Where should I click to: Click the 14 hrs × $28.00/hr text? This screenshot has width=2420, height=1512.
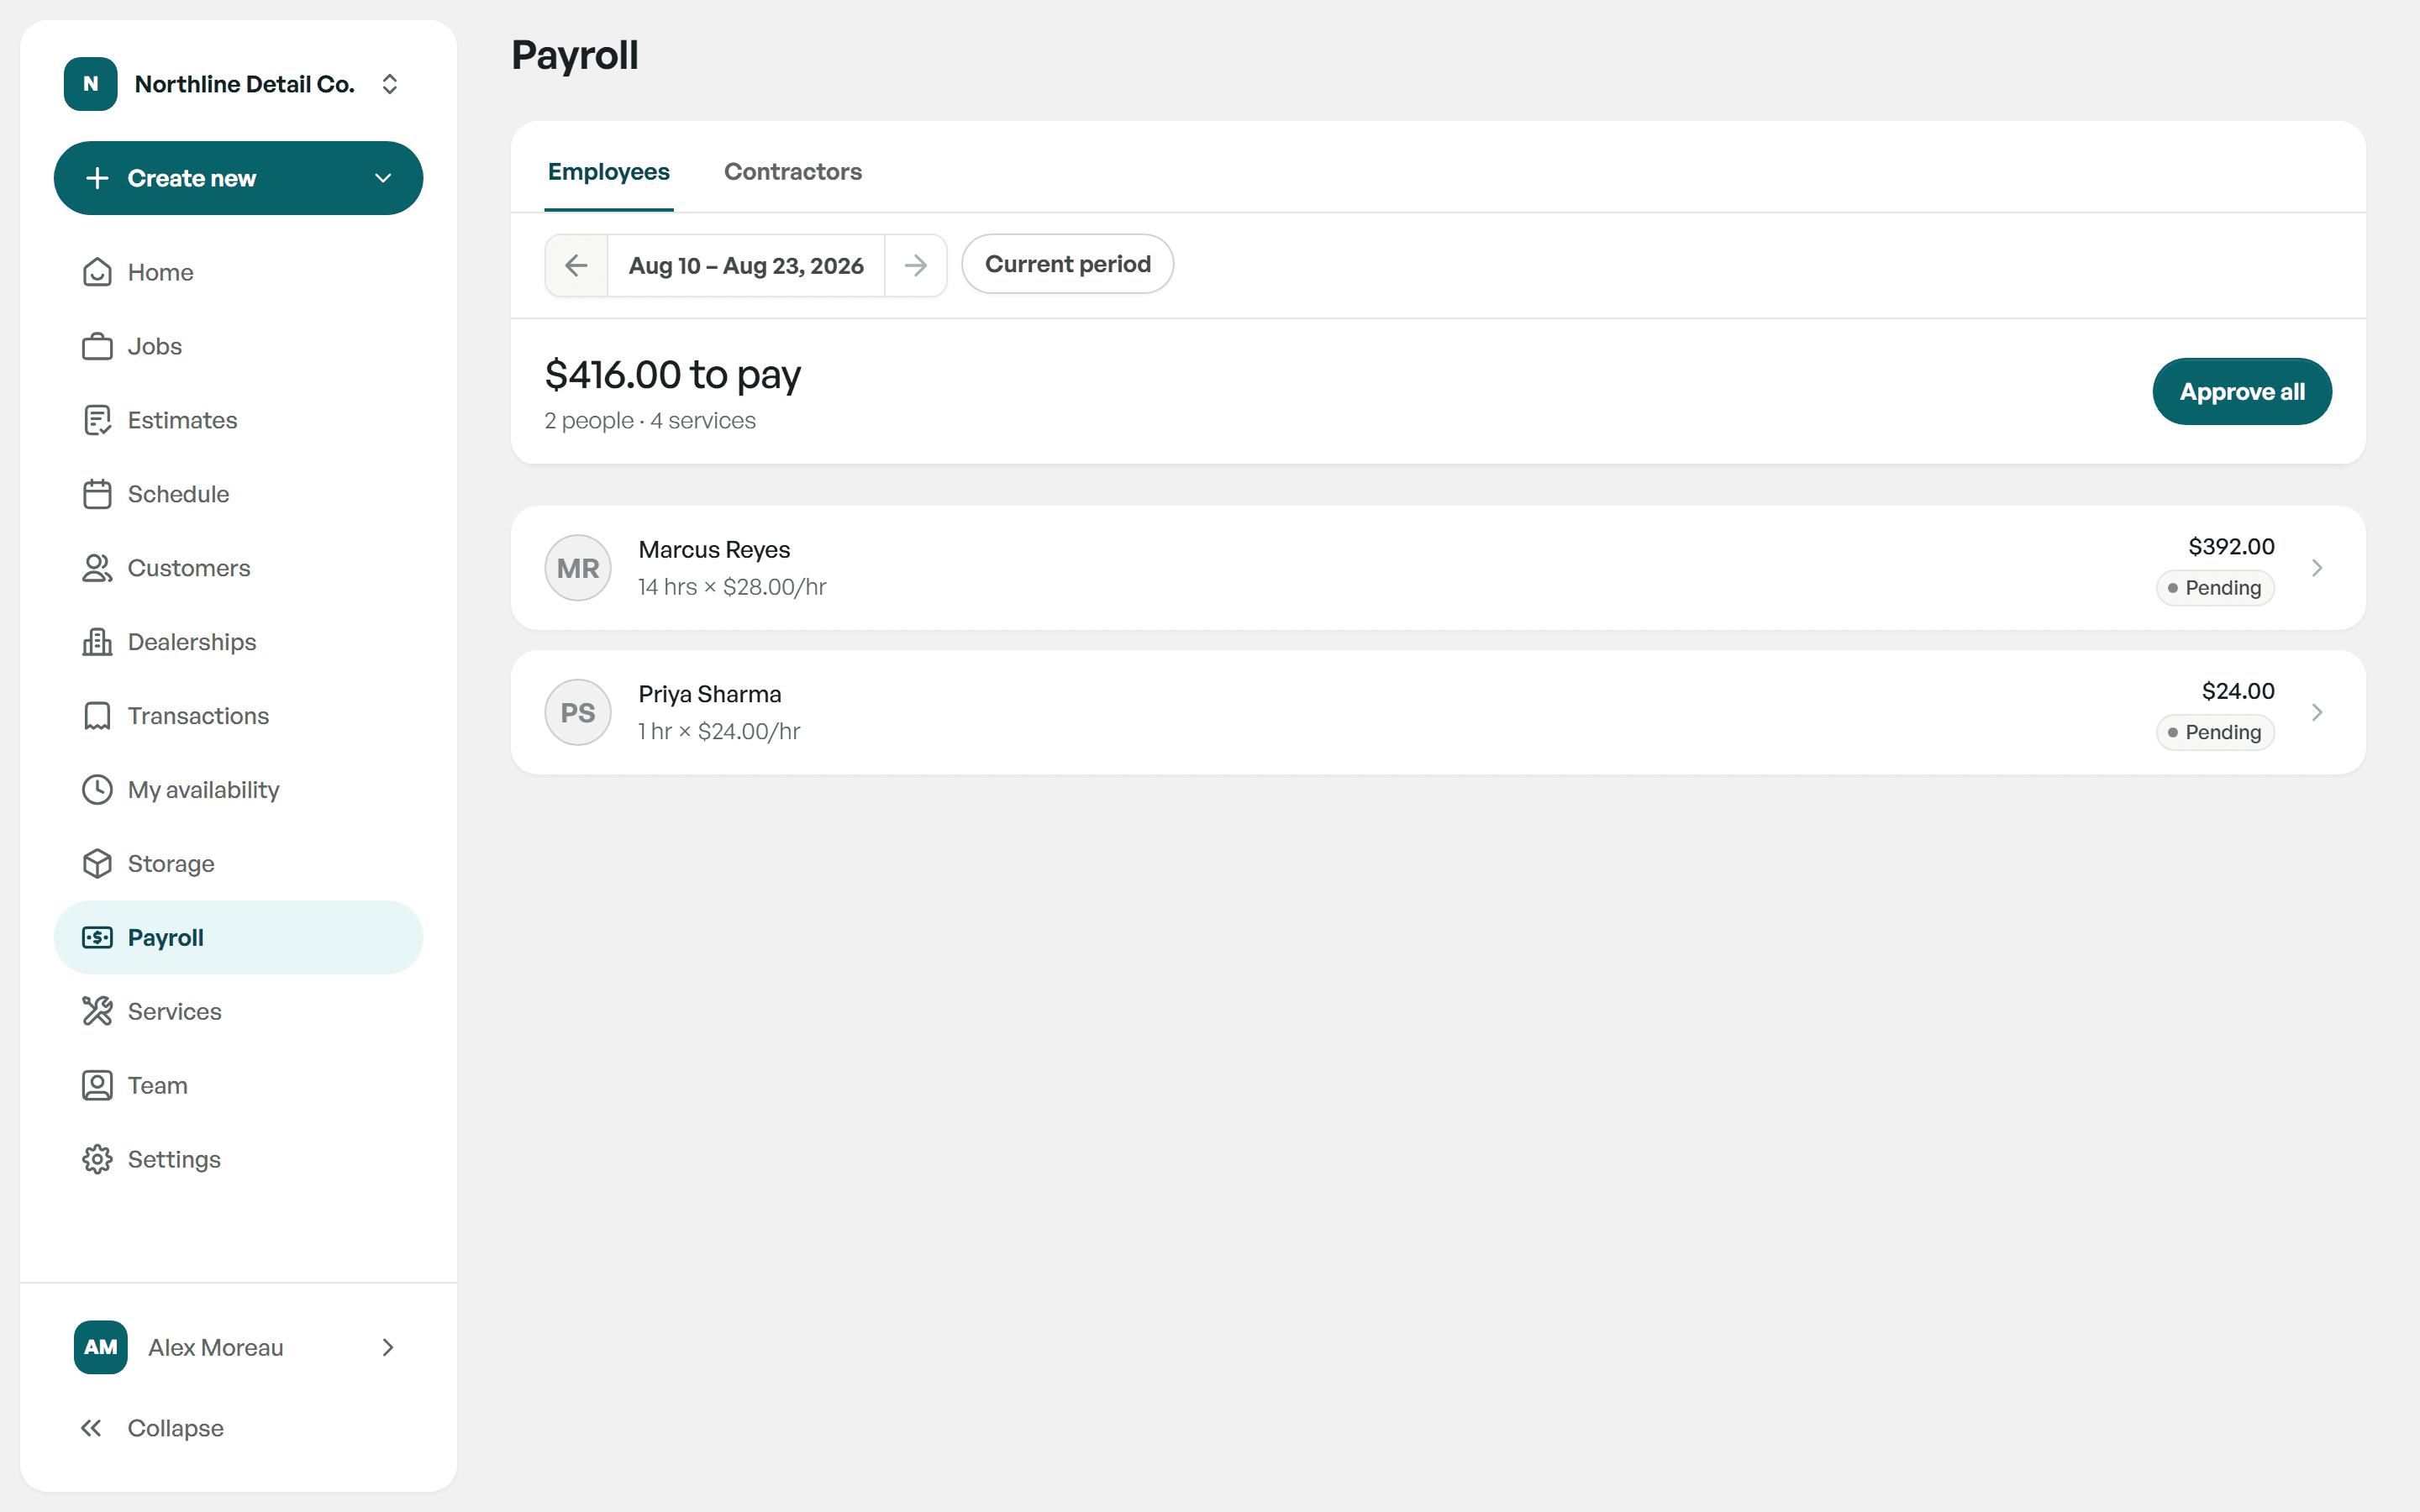[732, 587]
